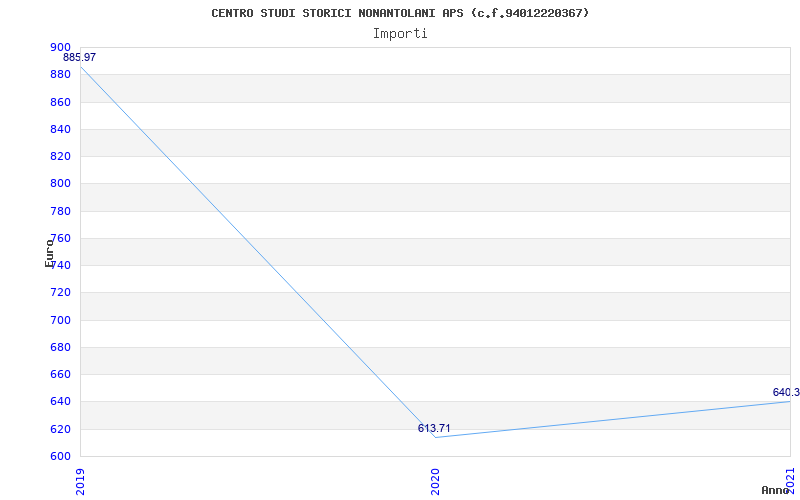This screenshot has height=500, width=800.
Task: Click the 860 y-axis tick label
Action: pyautogui.click(x=60, y=103)
